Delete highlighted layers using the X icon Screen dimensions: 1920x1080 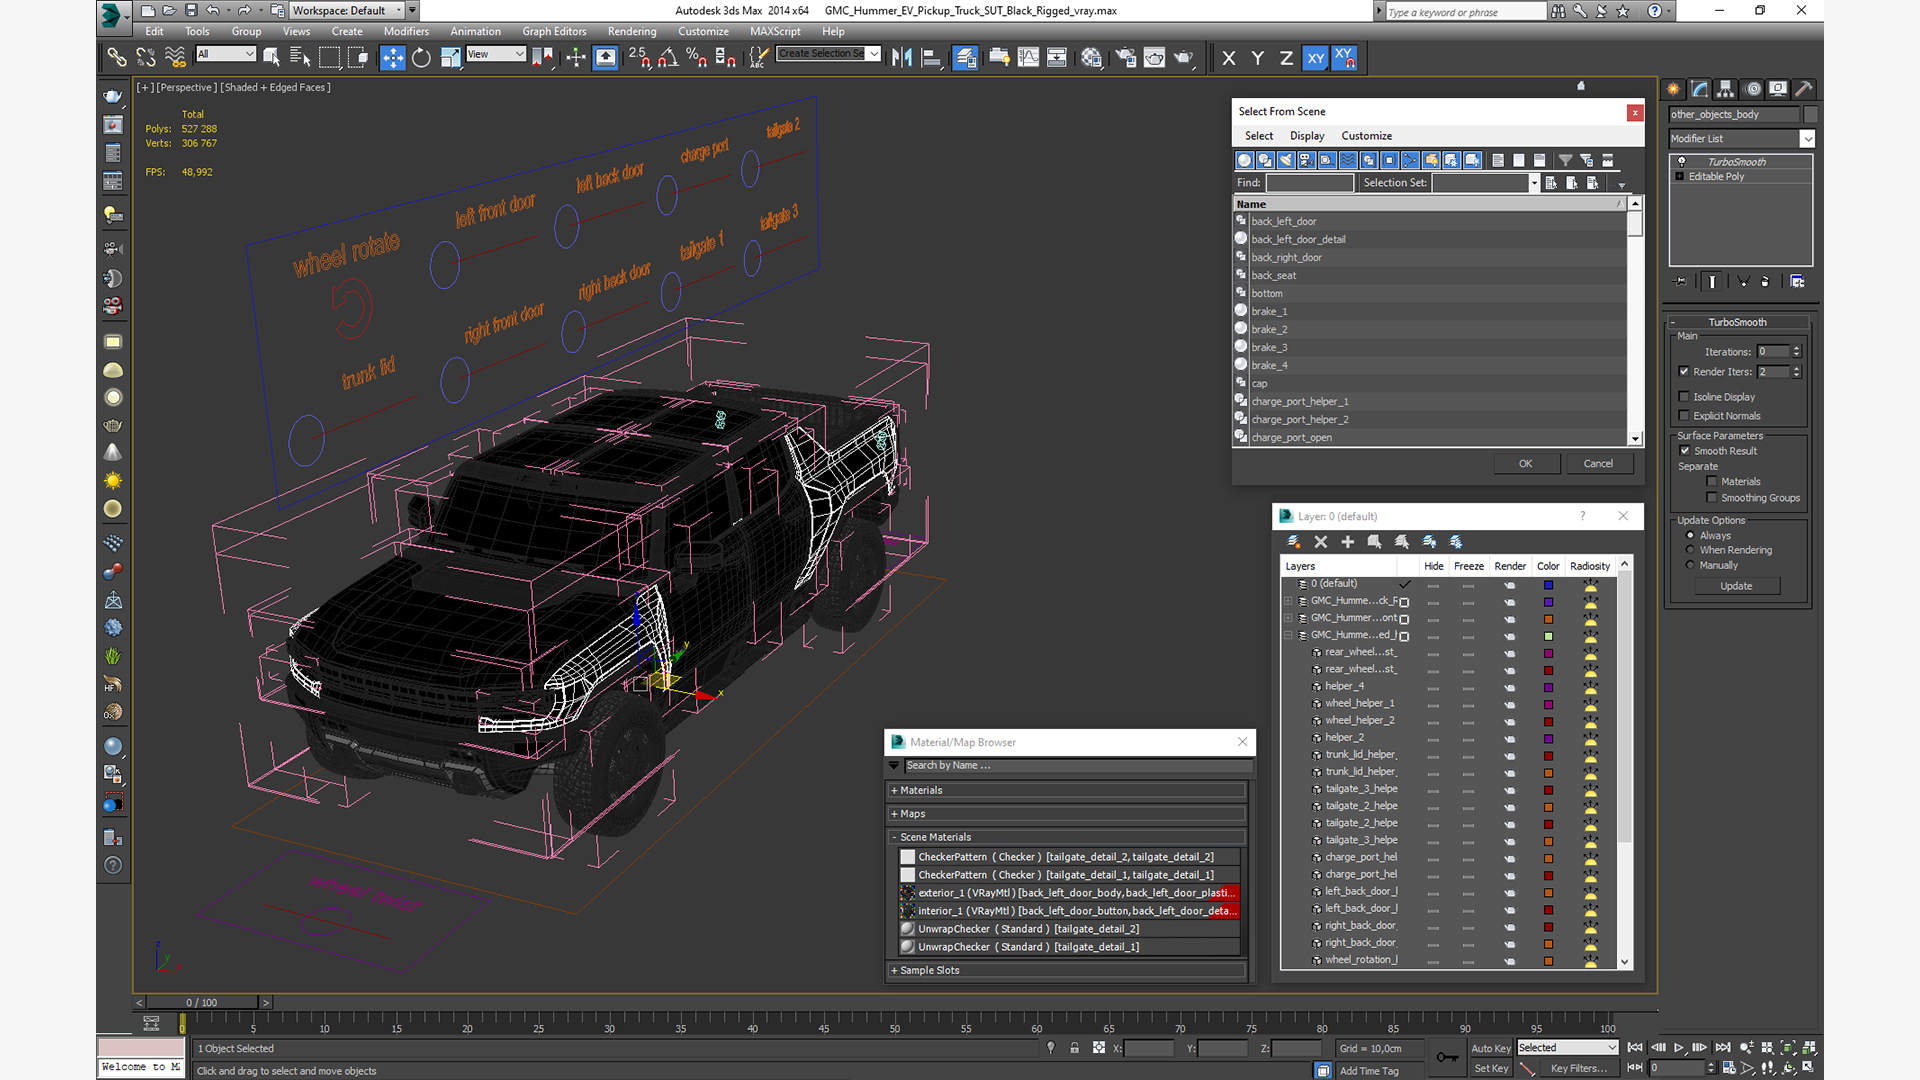tap(1321, 541)
